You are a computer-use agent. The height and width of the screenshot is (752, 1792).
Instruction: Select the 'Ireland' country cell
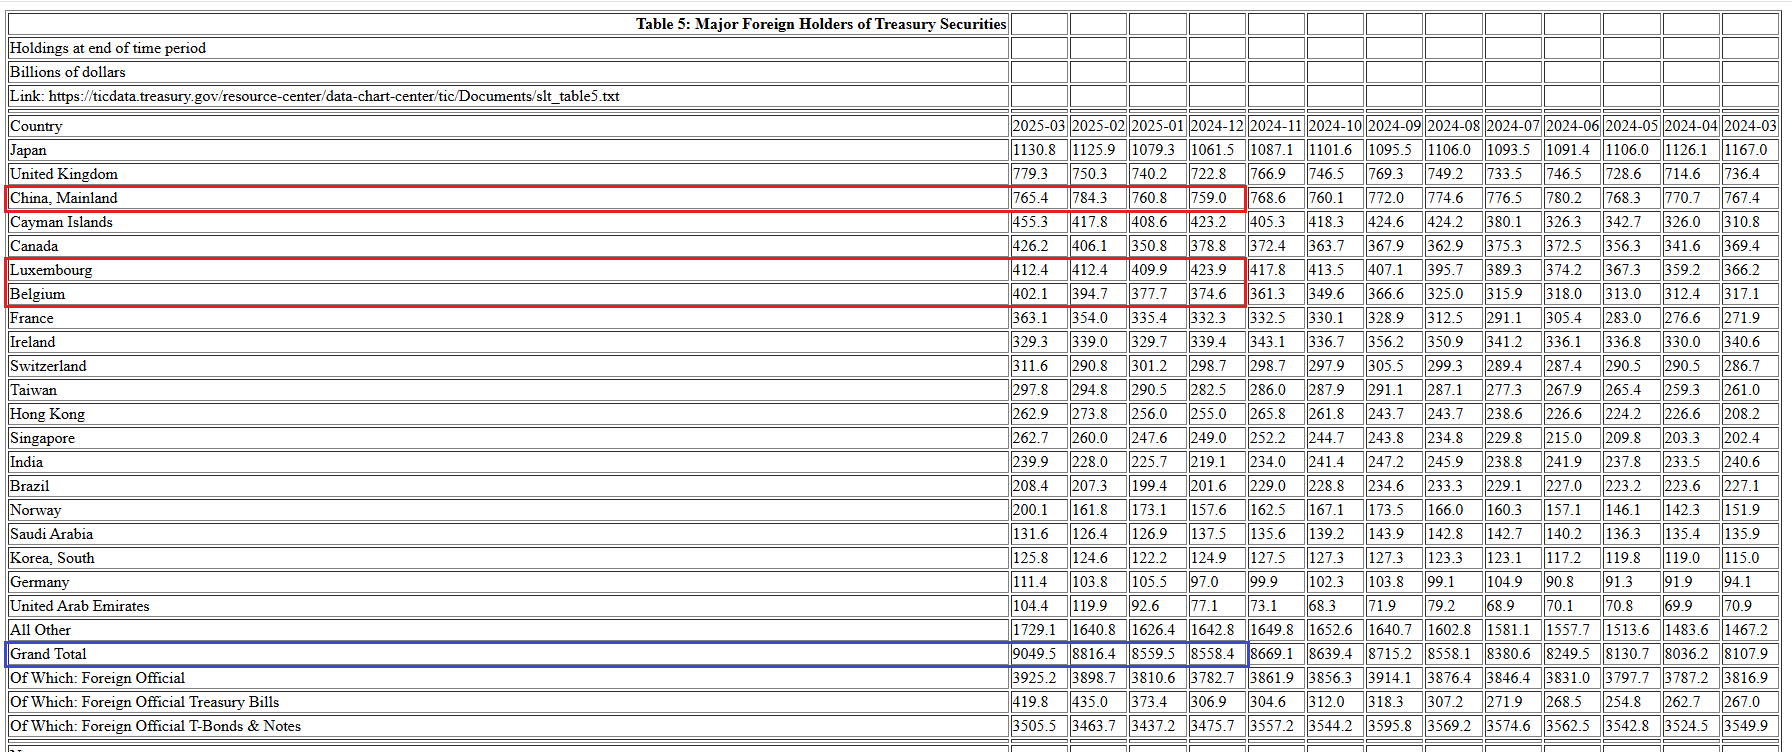point(508,342)
